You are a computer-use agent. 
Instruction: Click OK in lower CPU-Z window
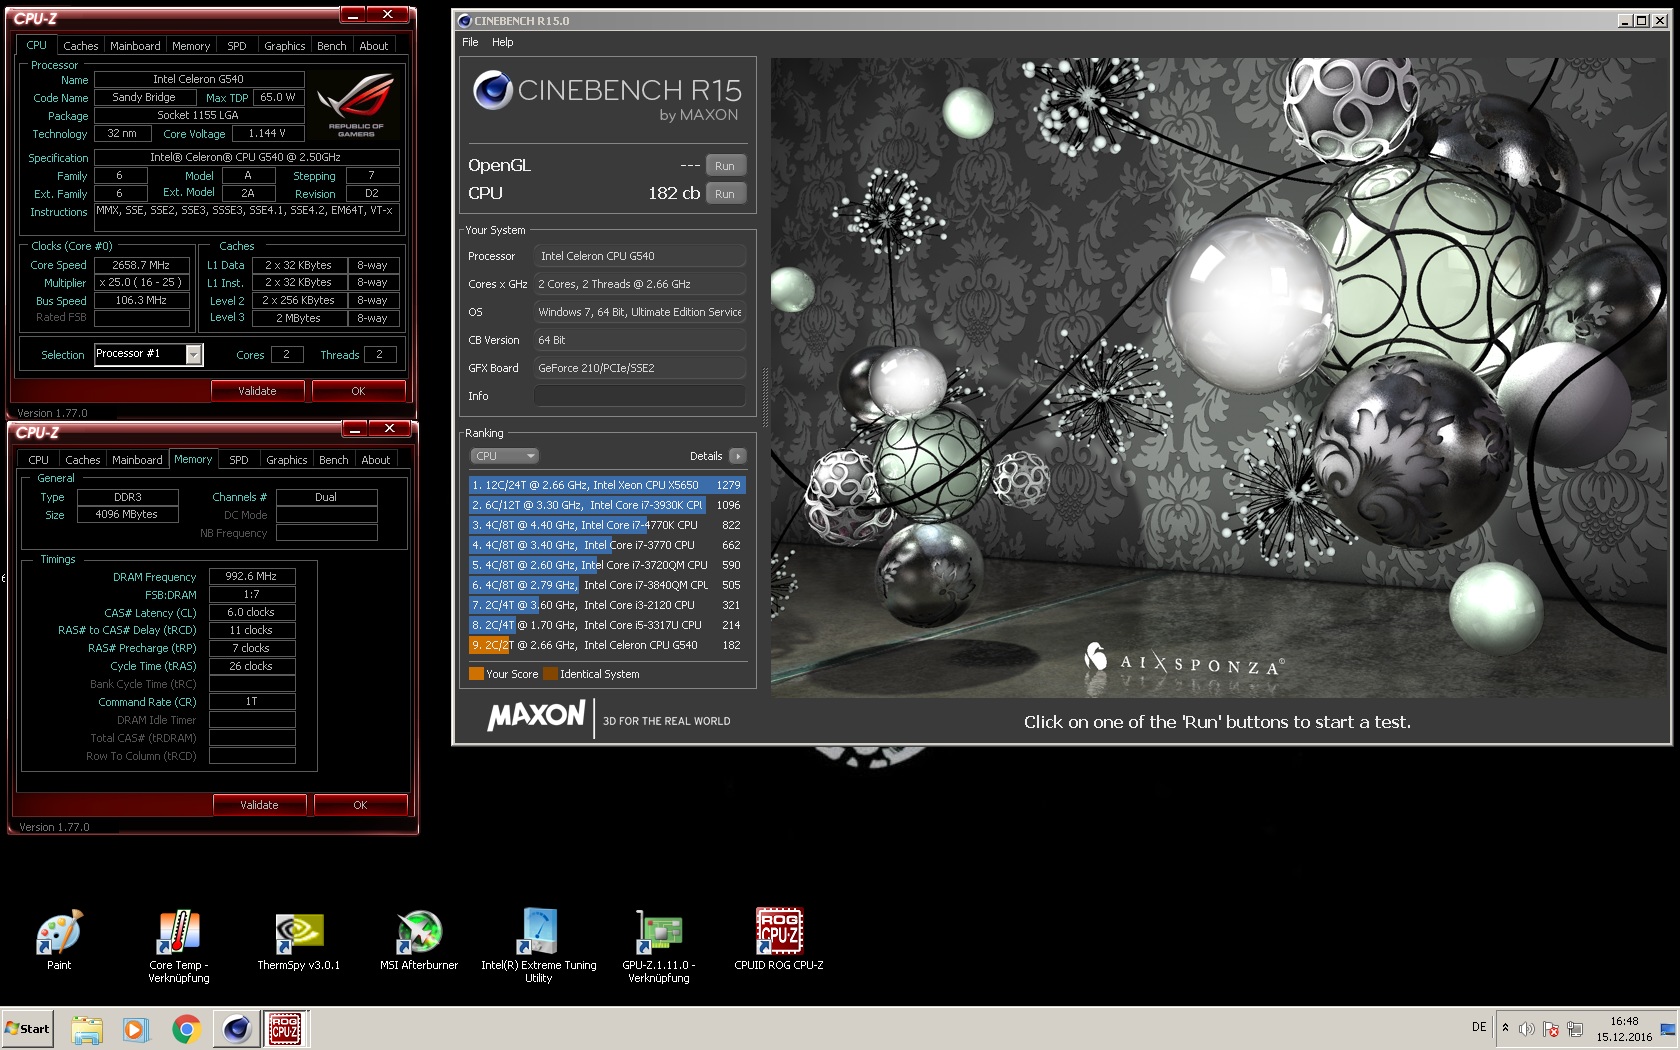tap(360, 805)
